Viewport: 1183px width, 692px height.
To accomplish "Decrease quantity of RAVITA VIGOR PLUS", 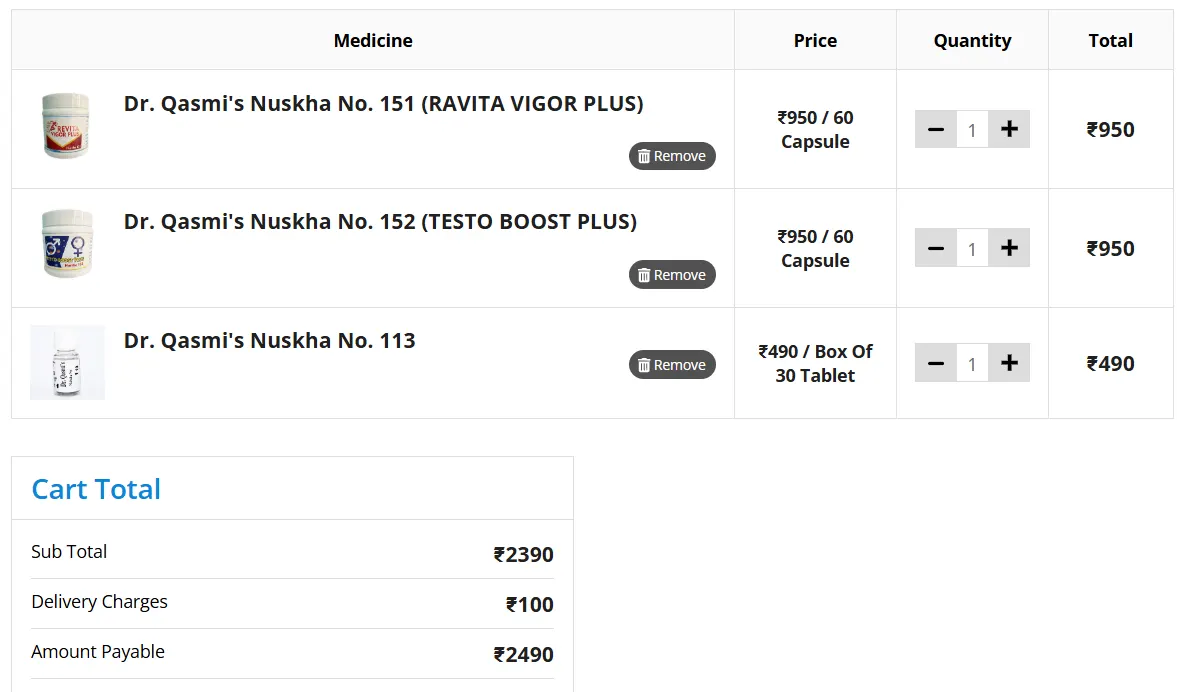I will (936, 129).
